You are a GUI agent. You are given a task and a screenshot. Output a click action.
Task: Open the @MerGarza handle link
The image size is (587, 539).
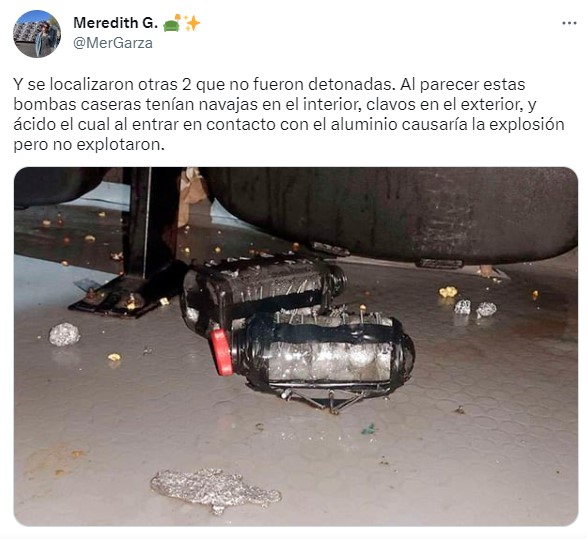pyautogui.click(x=113, y=43)
